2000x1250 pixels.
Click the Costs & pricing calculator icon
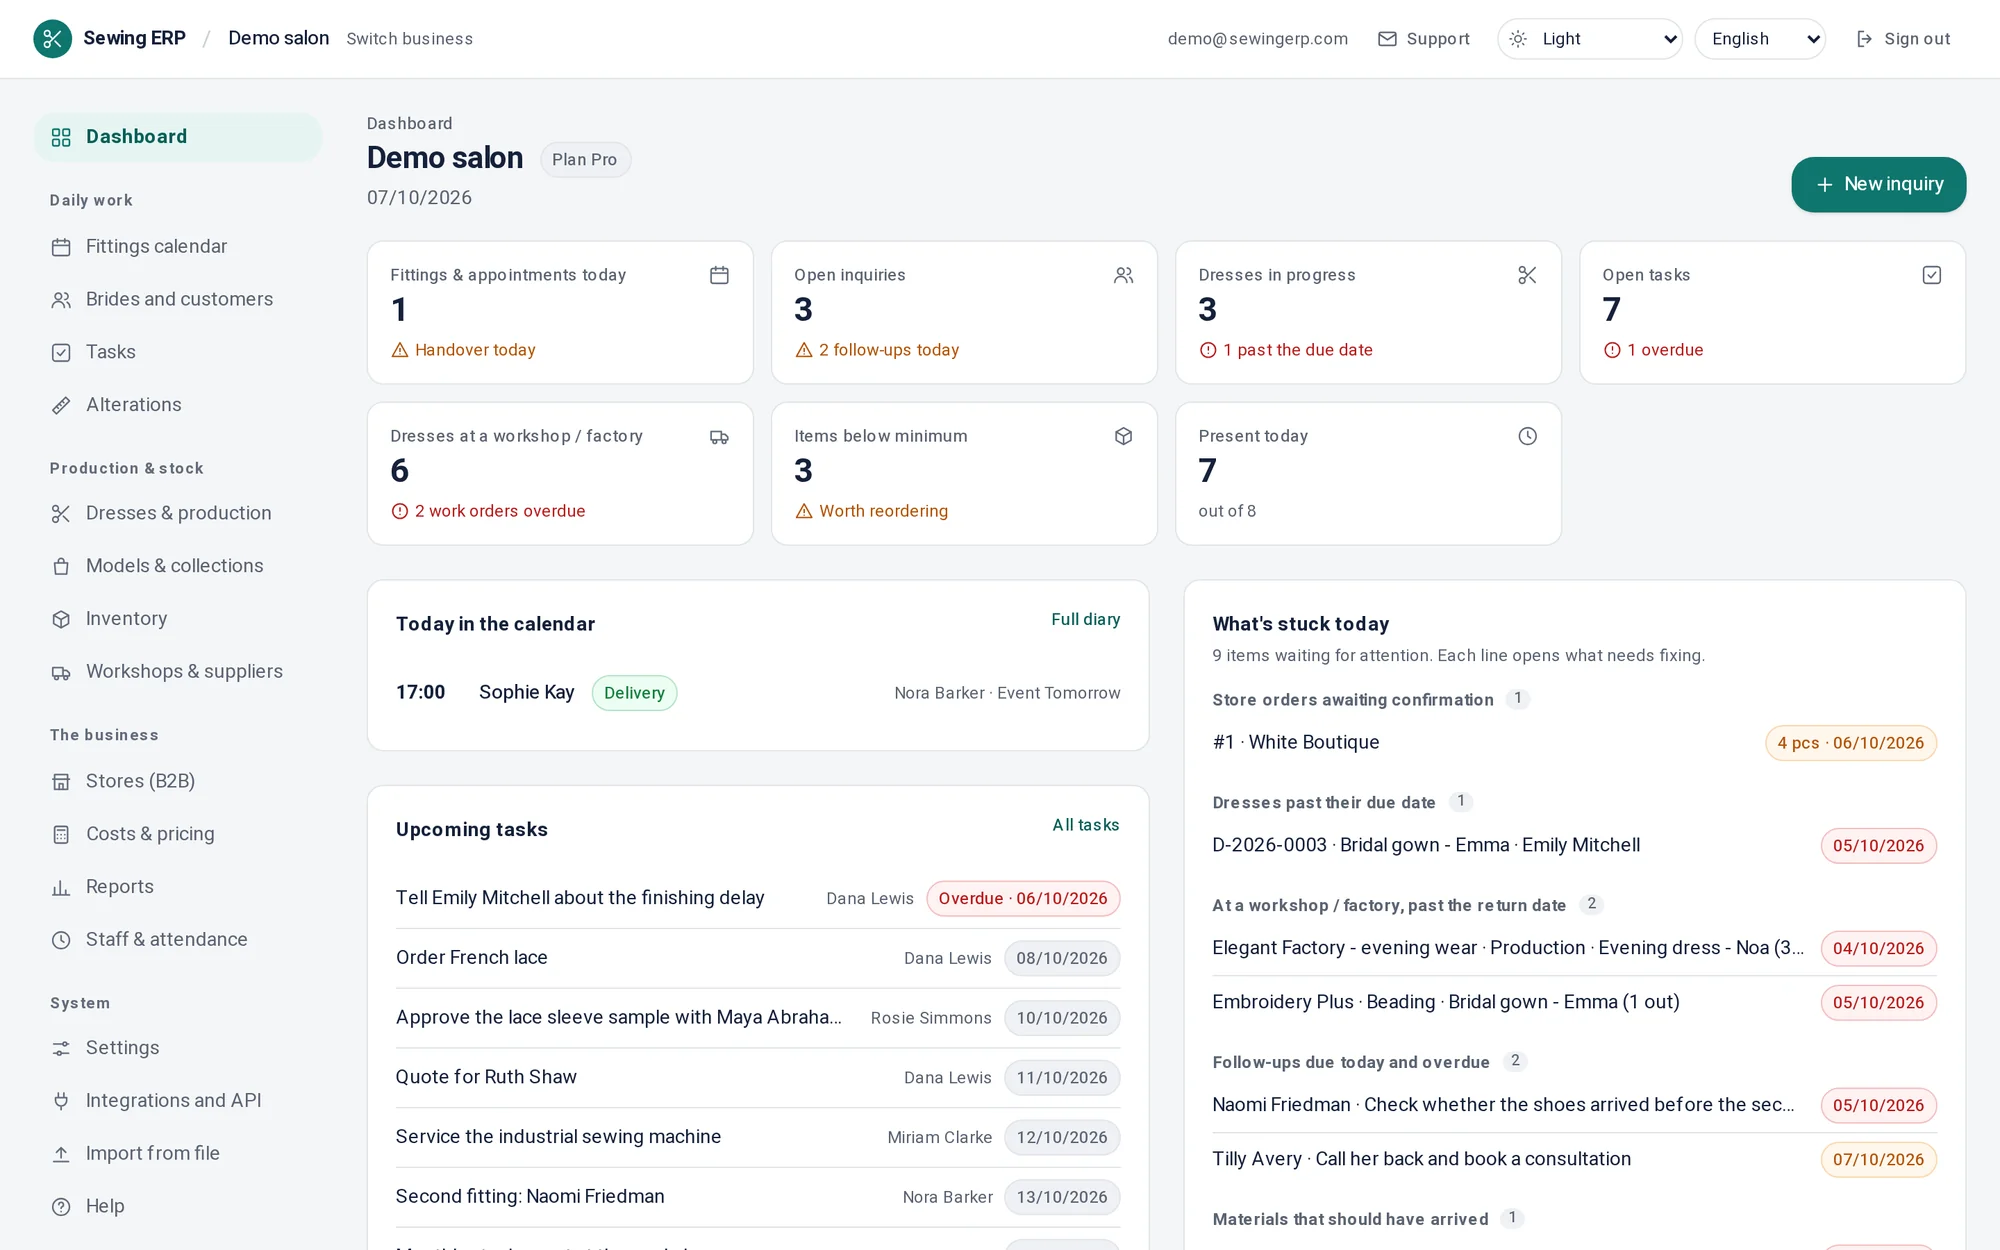pos(61,834)
